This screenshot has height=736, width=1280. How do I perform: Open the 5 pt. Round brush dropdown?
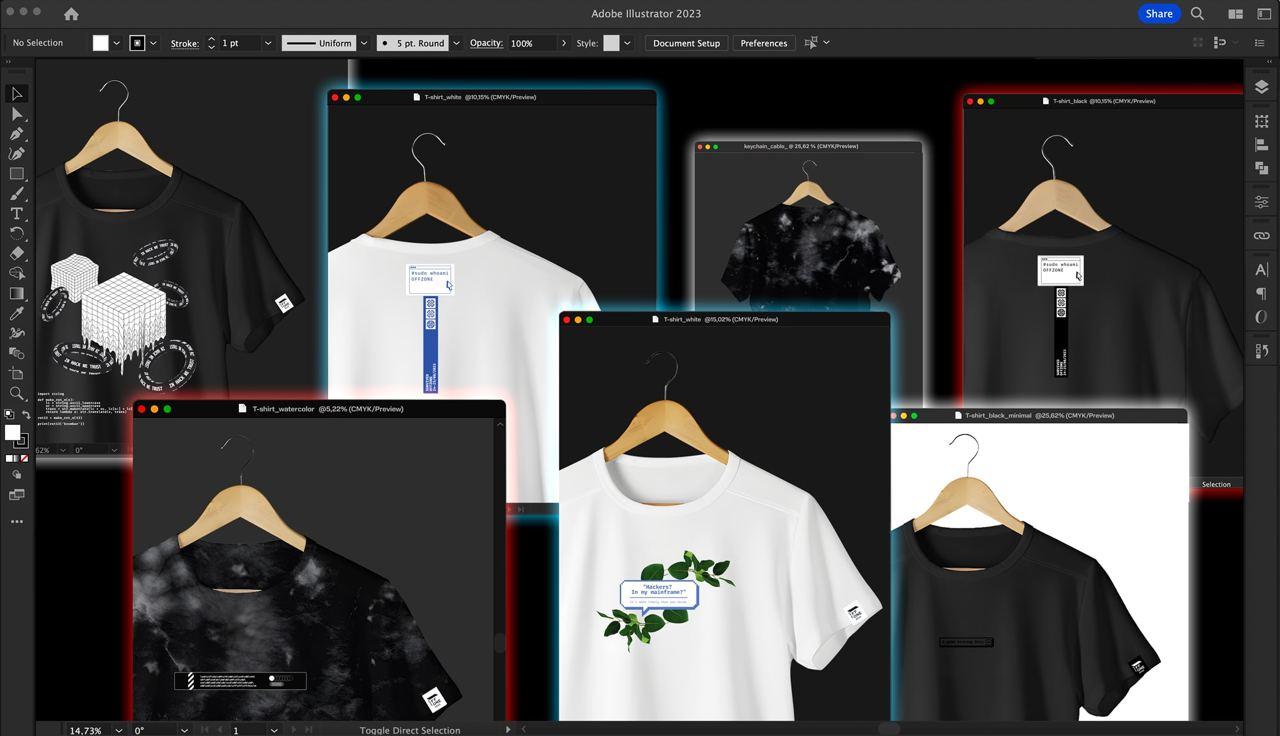click(x=456, y=43)
